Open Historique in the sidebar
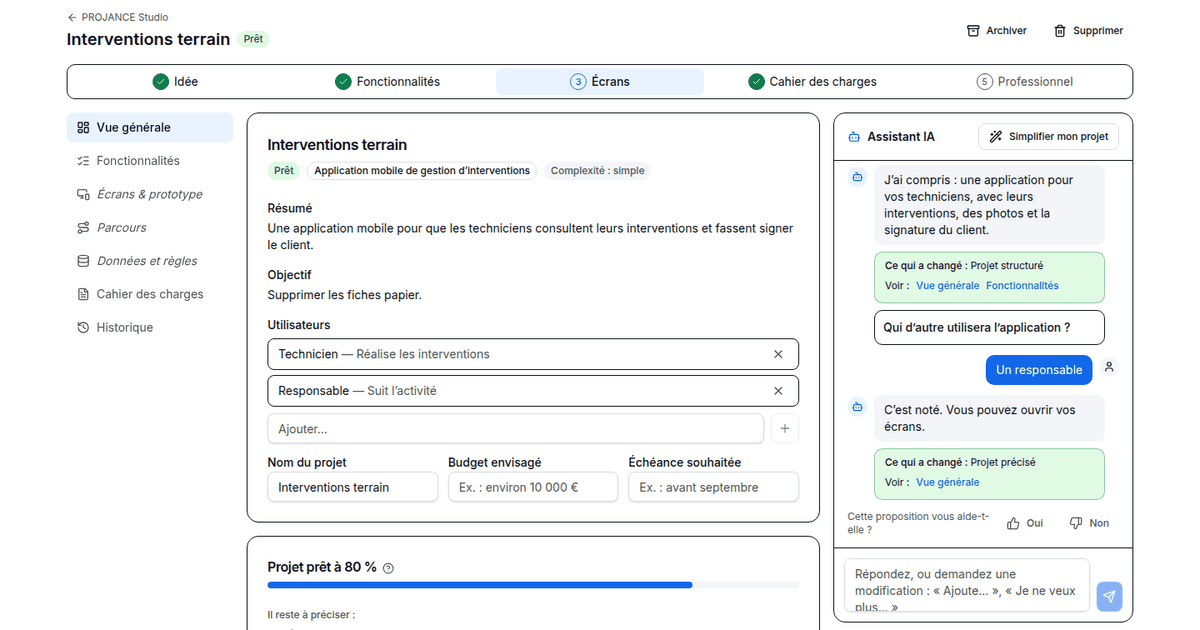The height and width of the screenshot is (630, 1200). pyautogui.click(x=150, y=327)
